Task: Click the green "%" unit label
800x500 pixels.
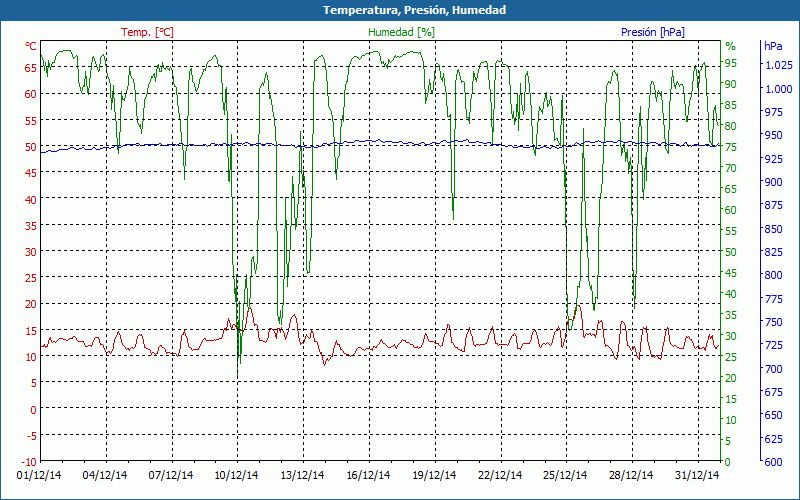Action: [731, 46]
